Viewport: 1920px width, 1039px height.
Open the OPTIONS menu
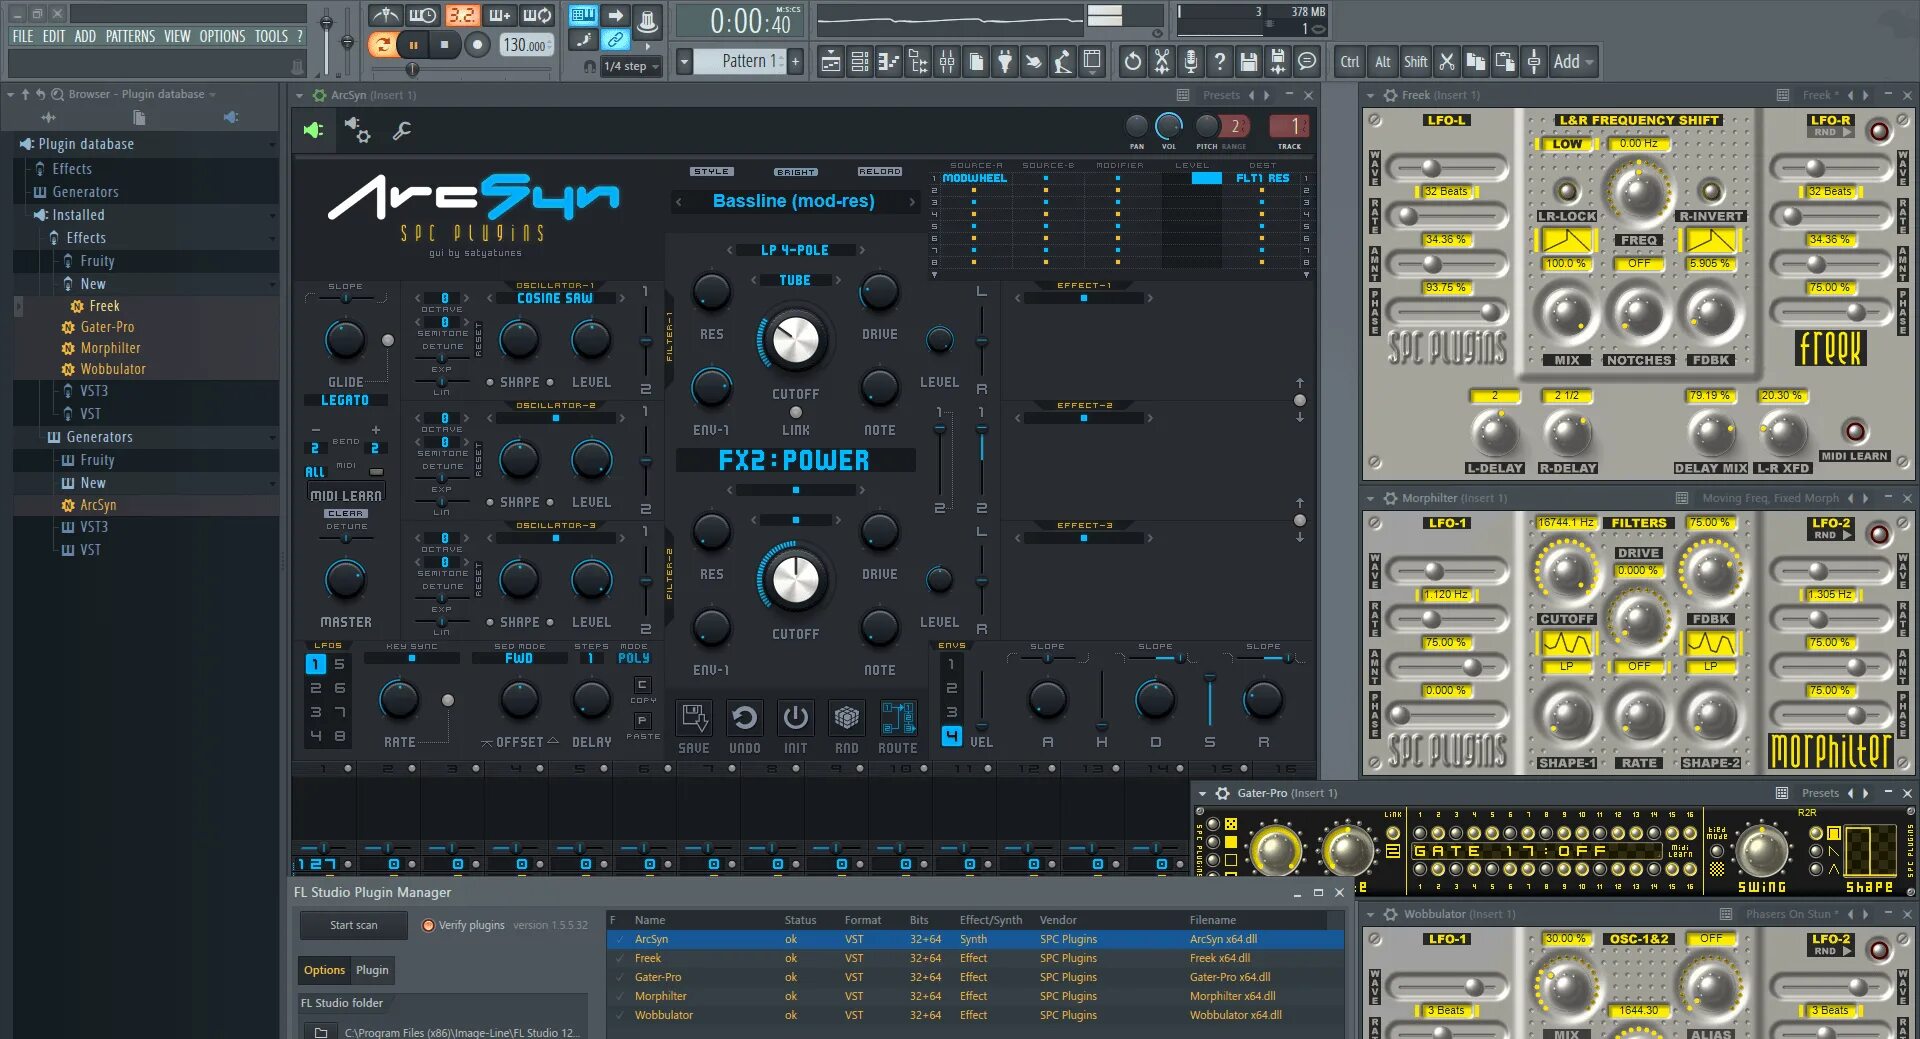[x=222, y=36]
